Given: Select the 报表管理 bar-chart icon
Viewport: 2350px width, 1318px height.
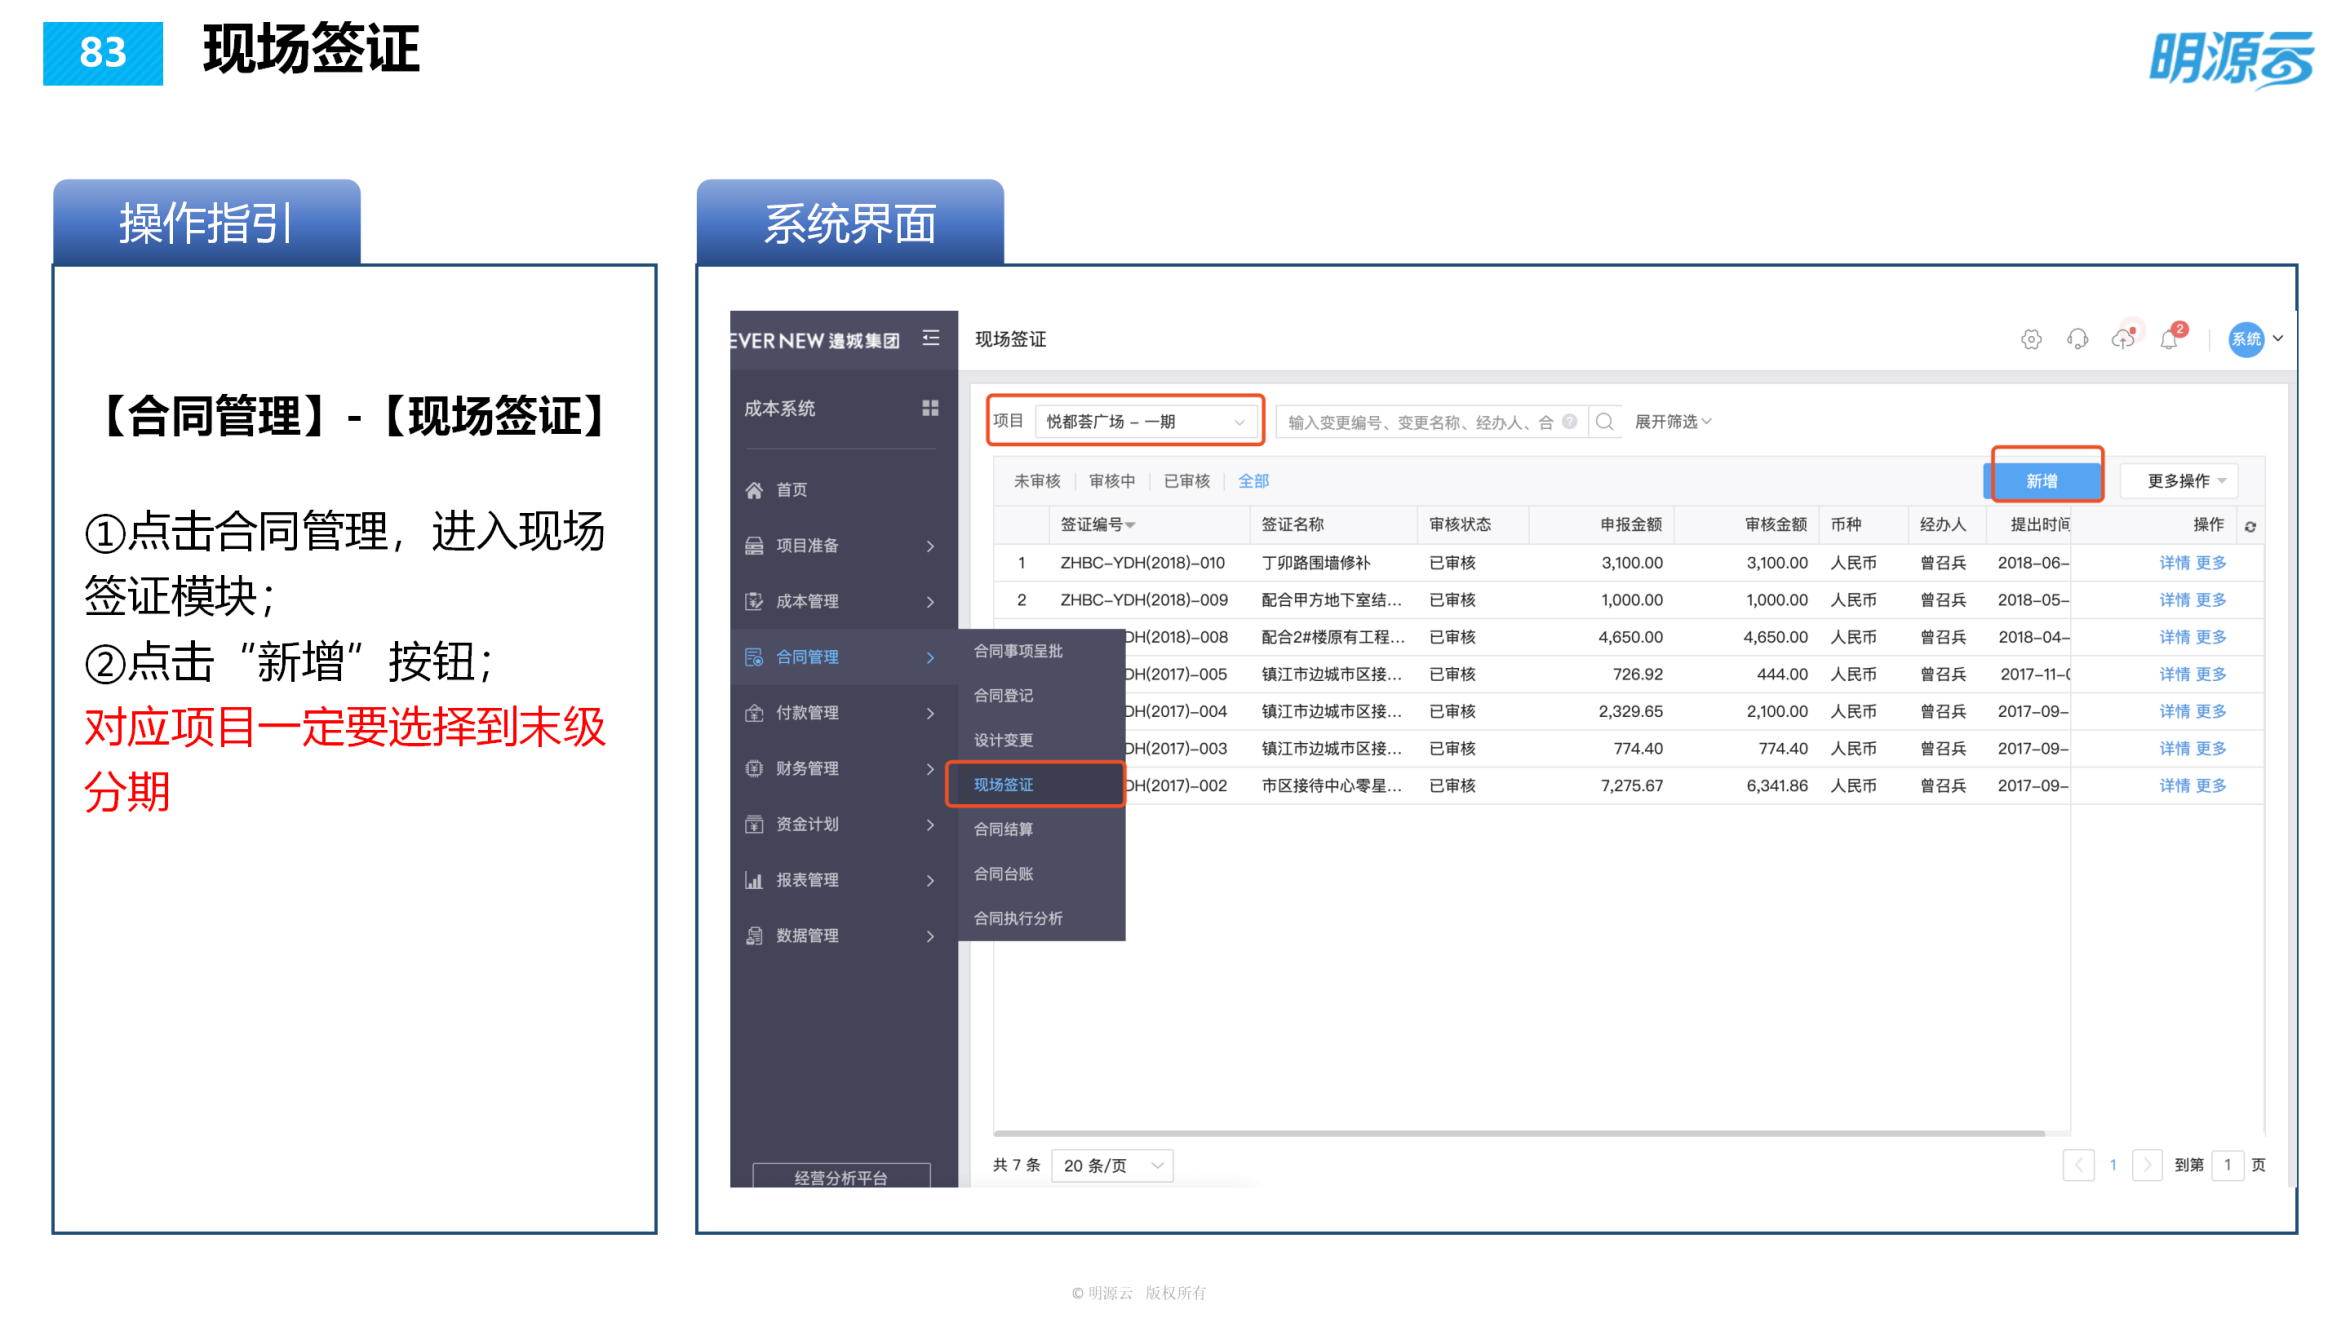Looking at the screenshot, I should (x=755, y=880).
